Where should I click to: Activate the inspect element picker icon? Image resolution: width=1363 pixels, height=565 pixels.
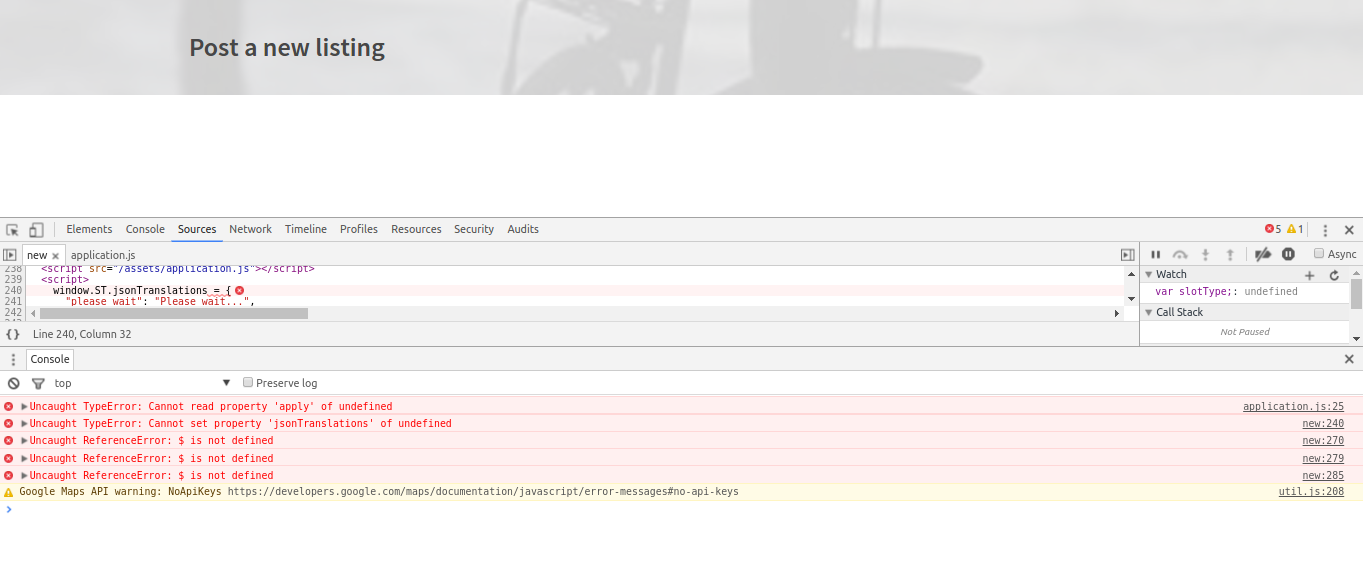tap(13, 230)
